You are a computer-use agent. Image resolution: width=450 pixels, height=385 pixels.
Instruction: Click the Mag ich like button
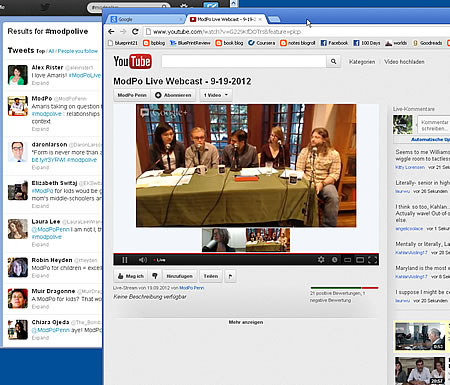tap(131, 276)
